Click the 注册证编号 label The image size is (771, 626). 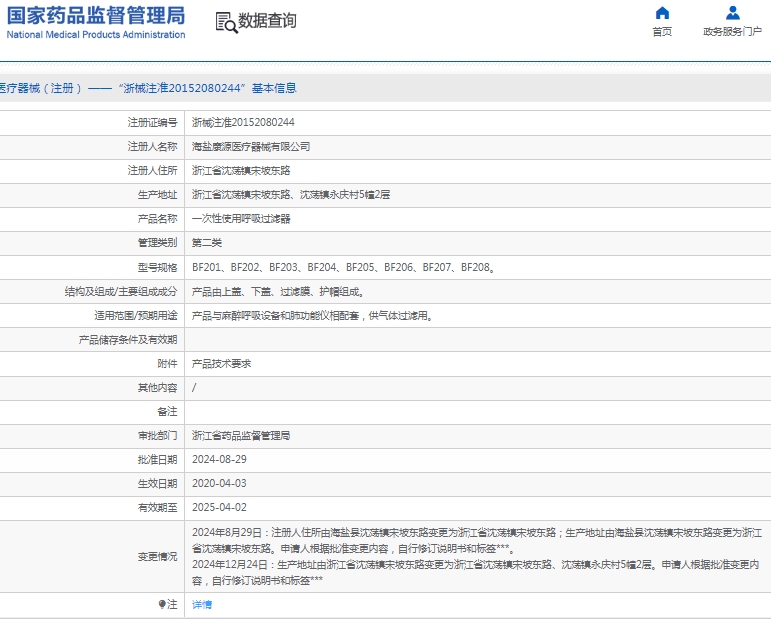click(x=152, y=122)
